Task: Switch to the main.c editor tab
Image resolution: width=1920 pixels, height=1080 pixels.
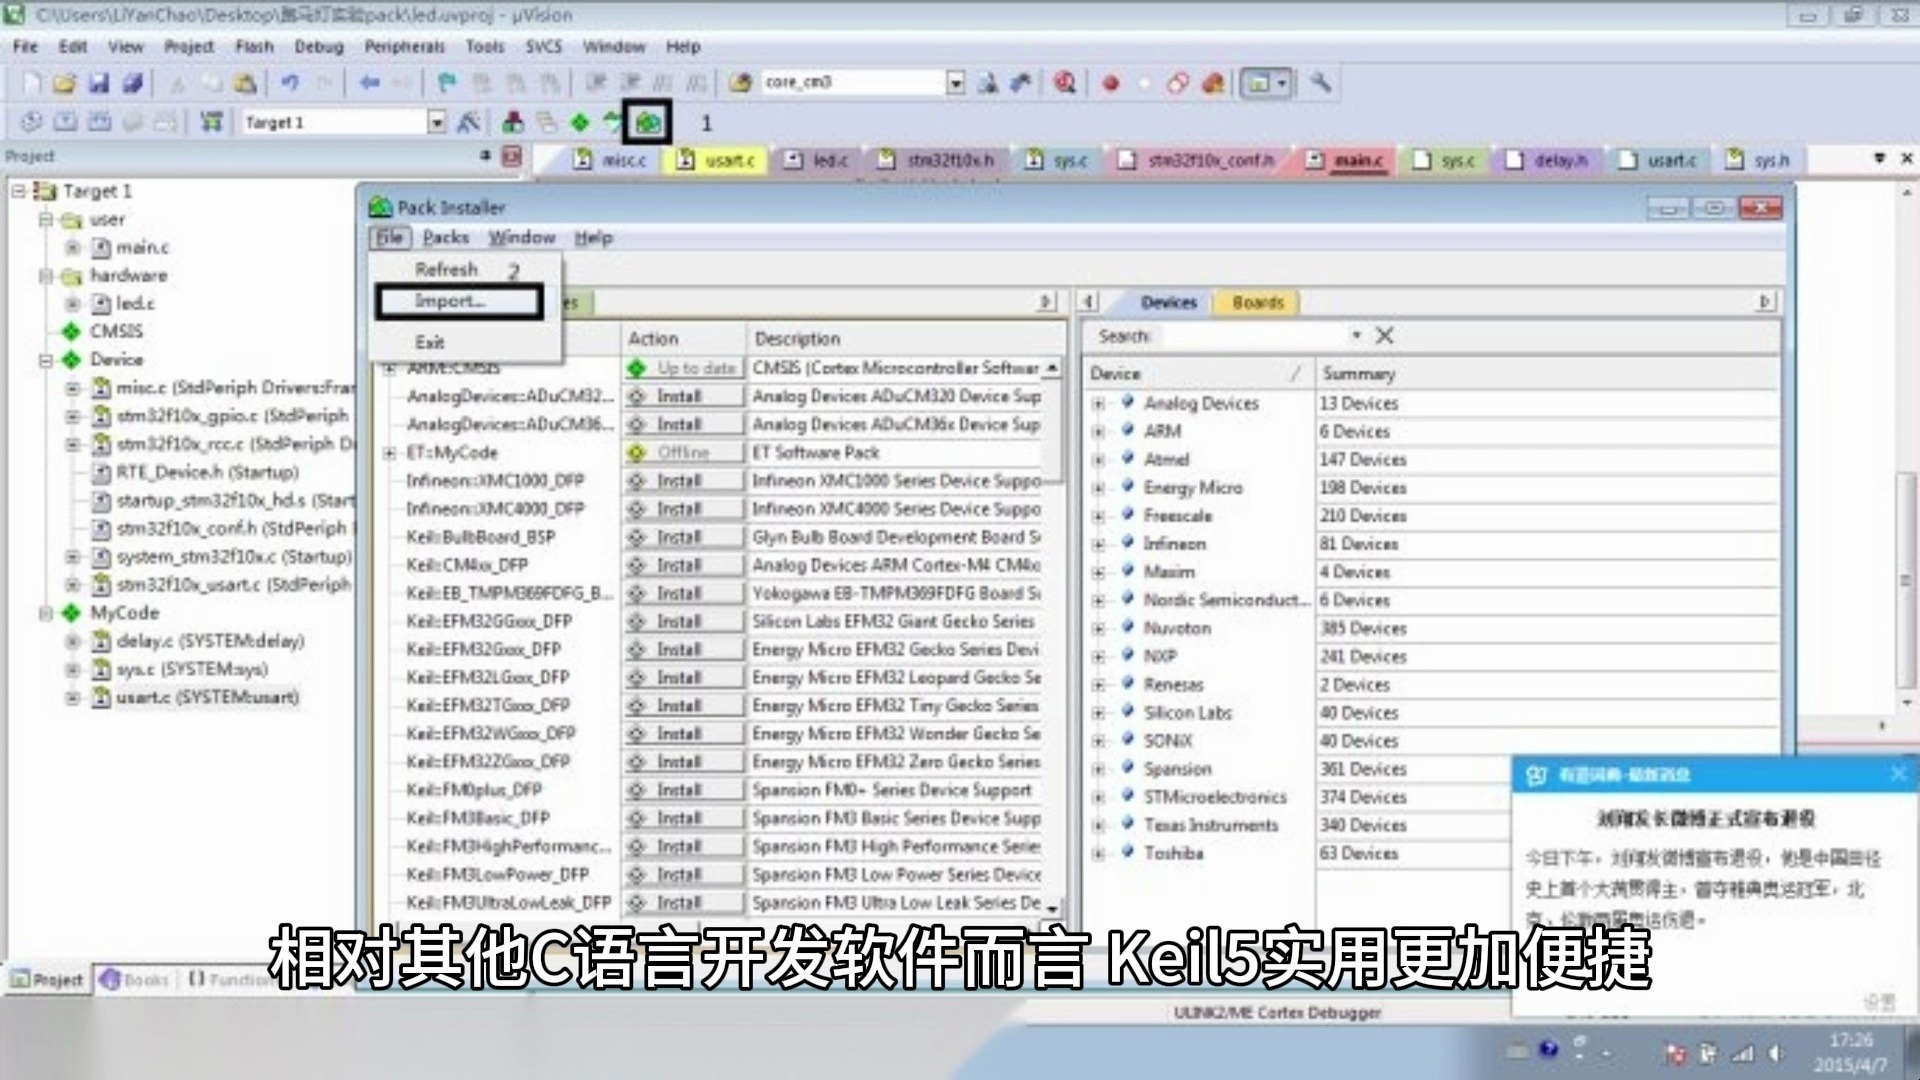Action: click(x=1347, y=160)
